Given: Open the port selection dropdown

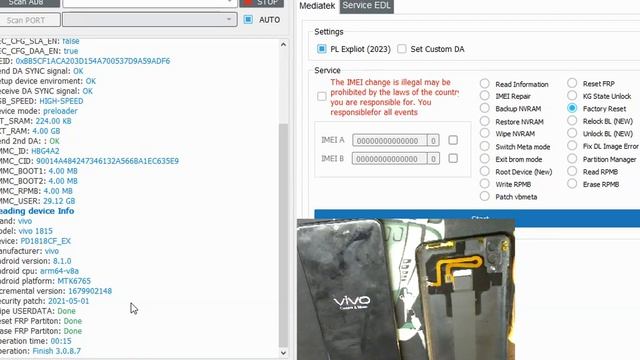Looking at the screenshot, I should tap(150, 20).
